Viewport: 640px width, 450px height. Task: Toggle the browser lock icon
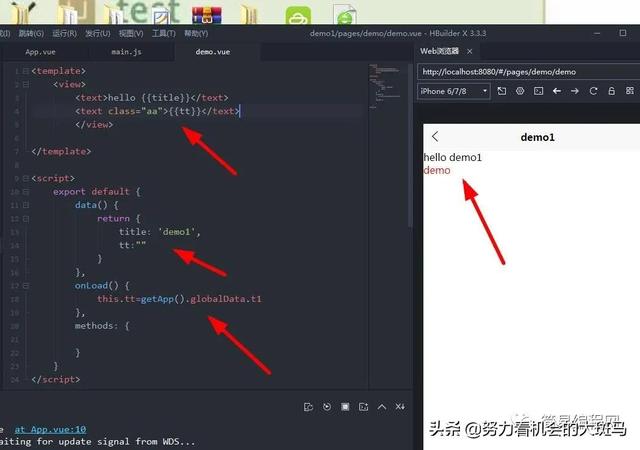pyautogui.click(x=611, y=91)
